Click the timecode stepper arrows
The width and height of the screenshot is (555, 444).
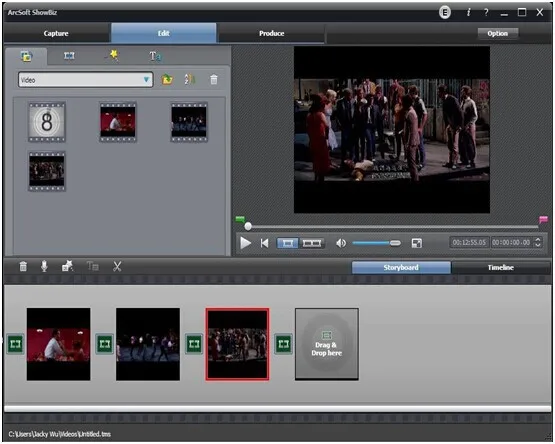538,243
